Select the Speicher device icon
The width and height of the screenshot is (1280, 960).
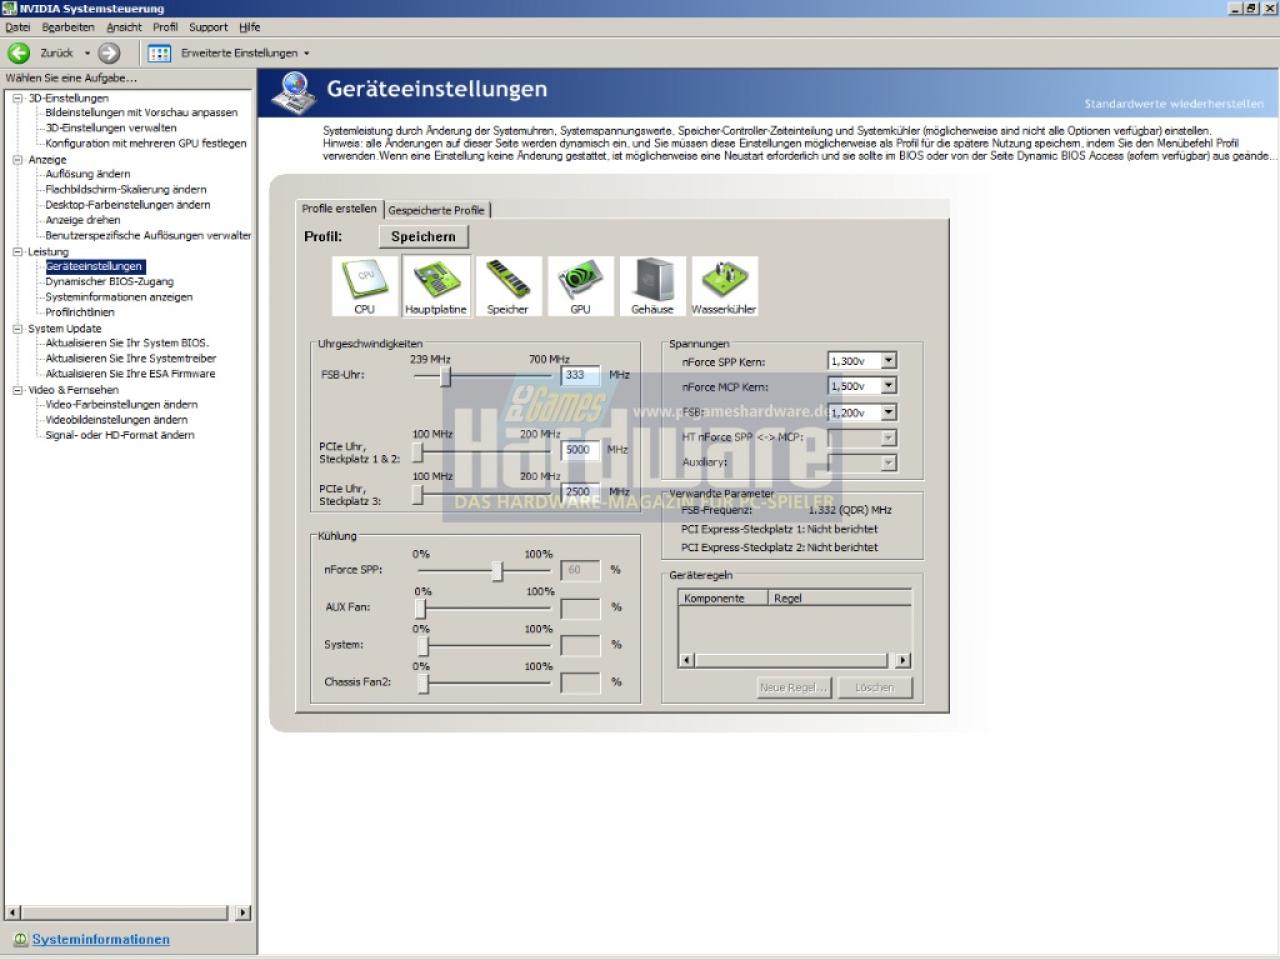(x=508, y=286)
